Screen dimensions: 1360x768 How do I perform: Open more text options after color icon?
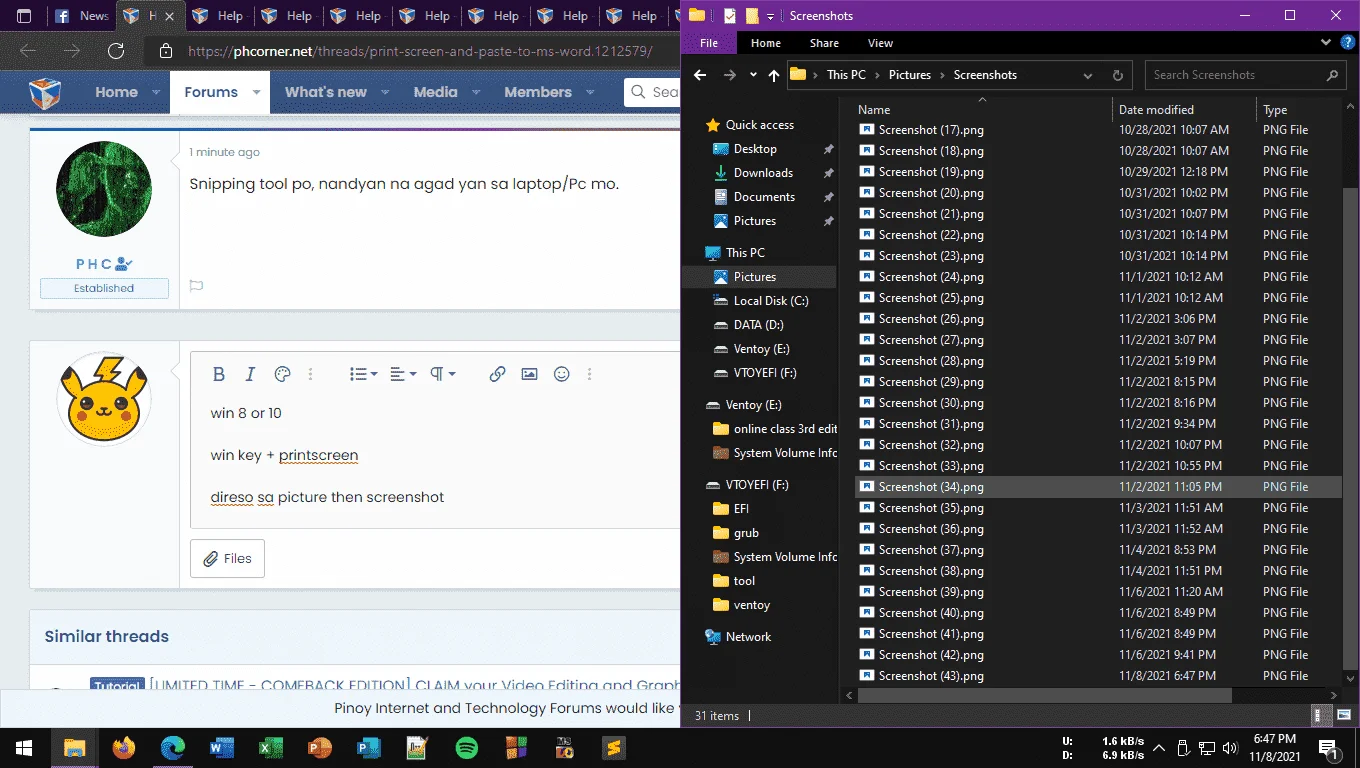click(x=311, y=374)
